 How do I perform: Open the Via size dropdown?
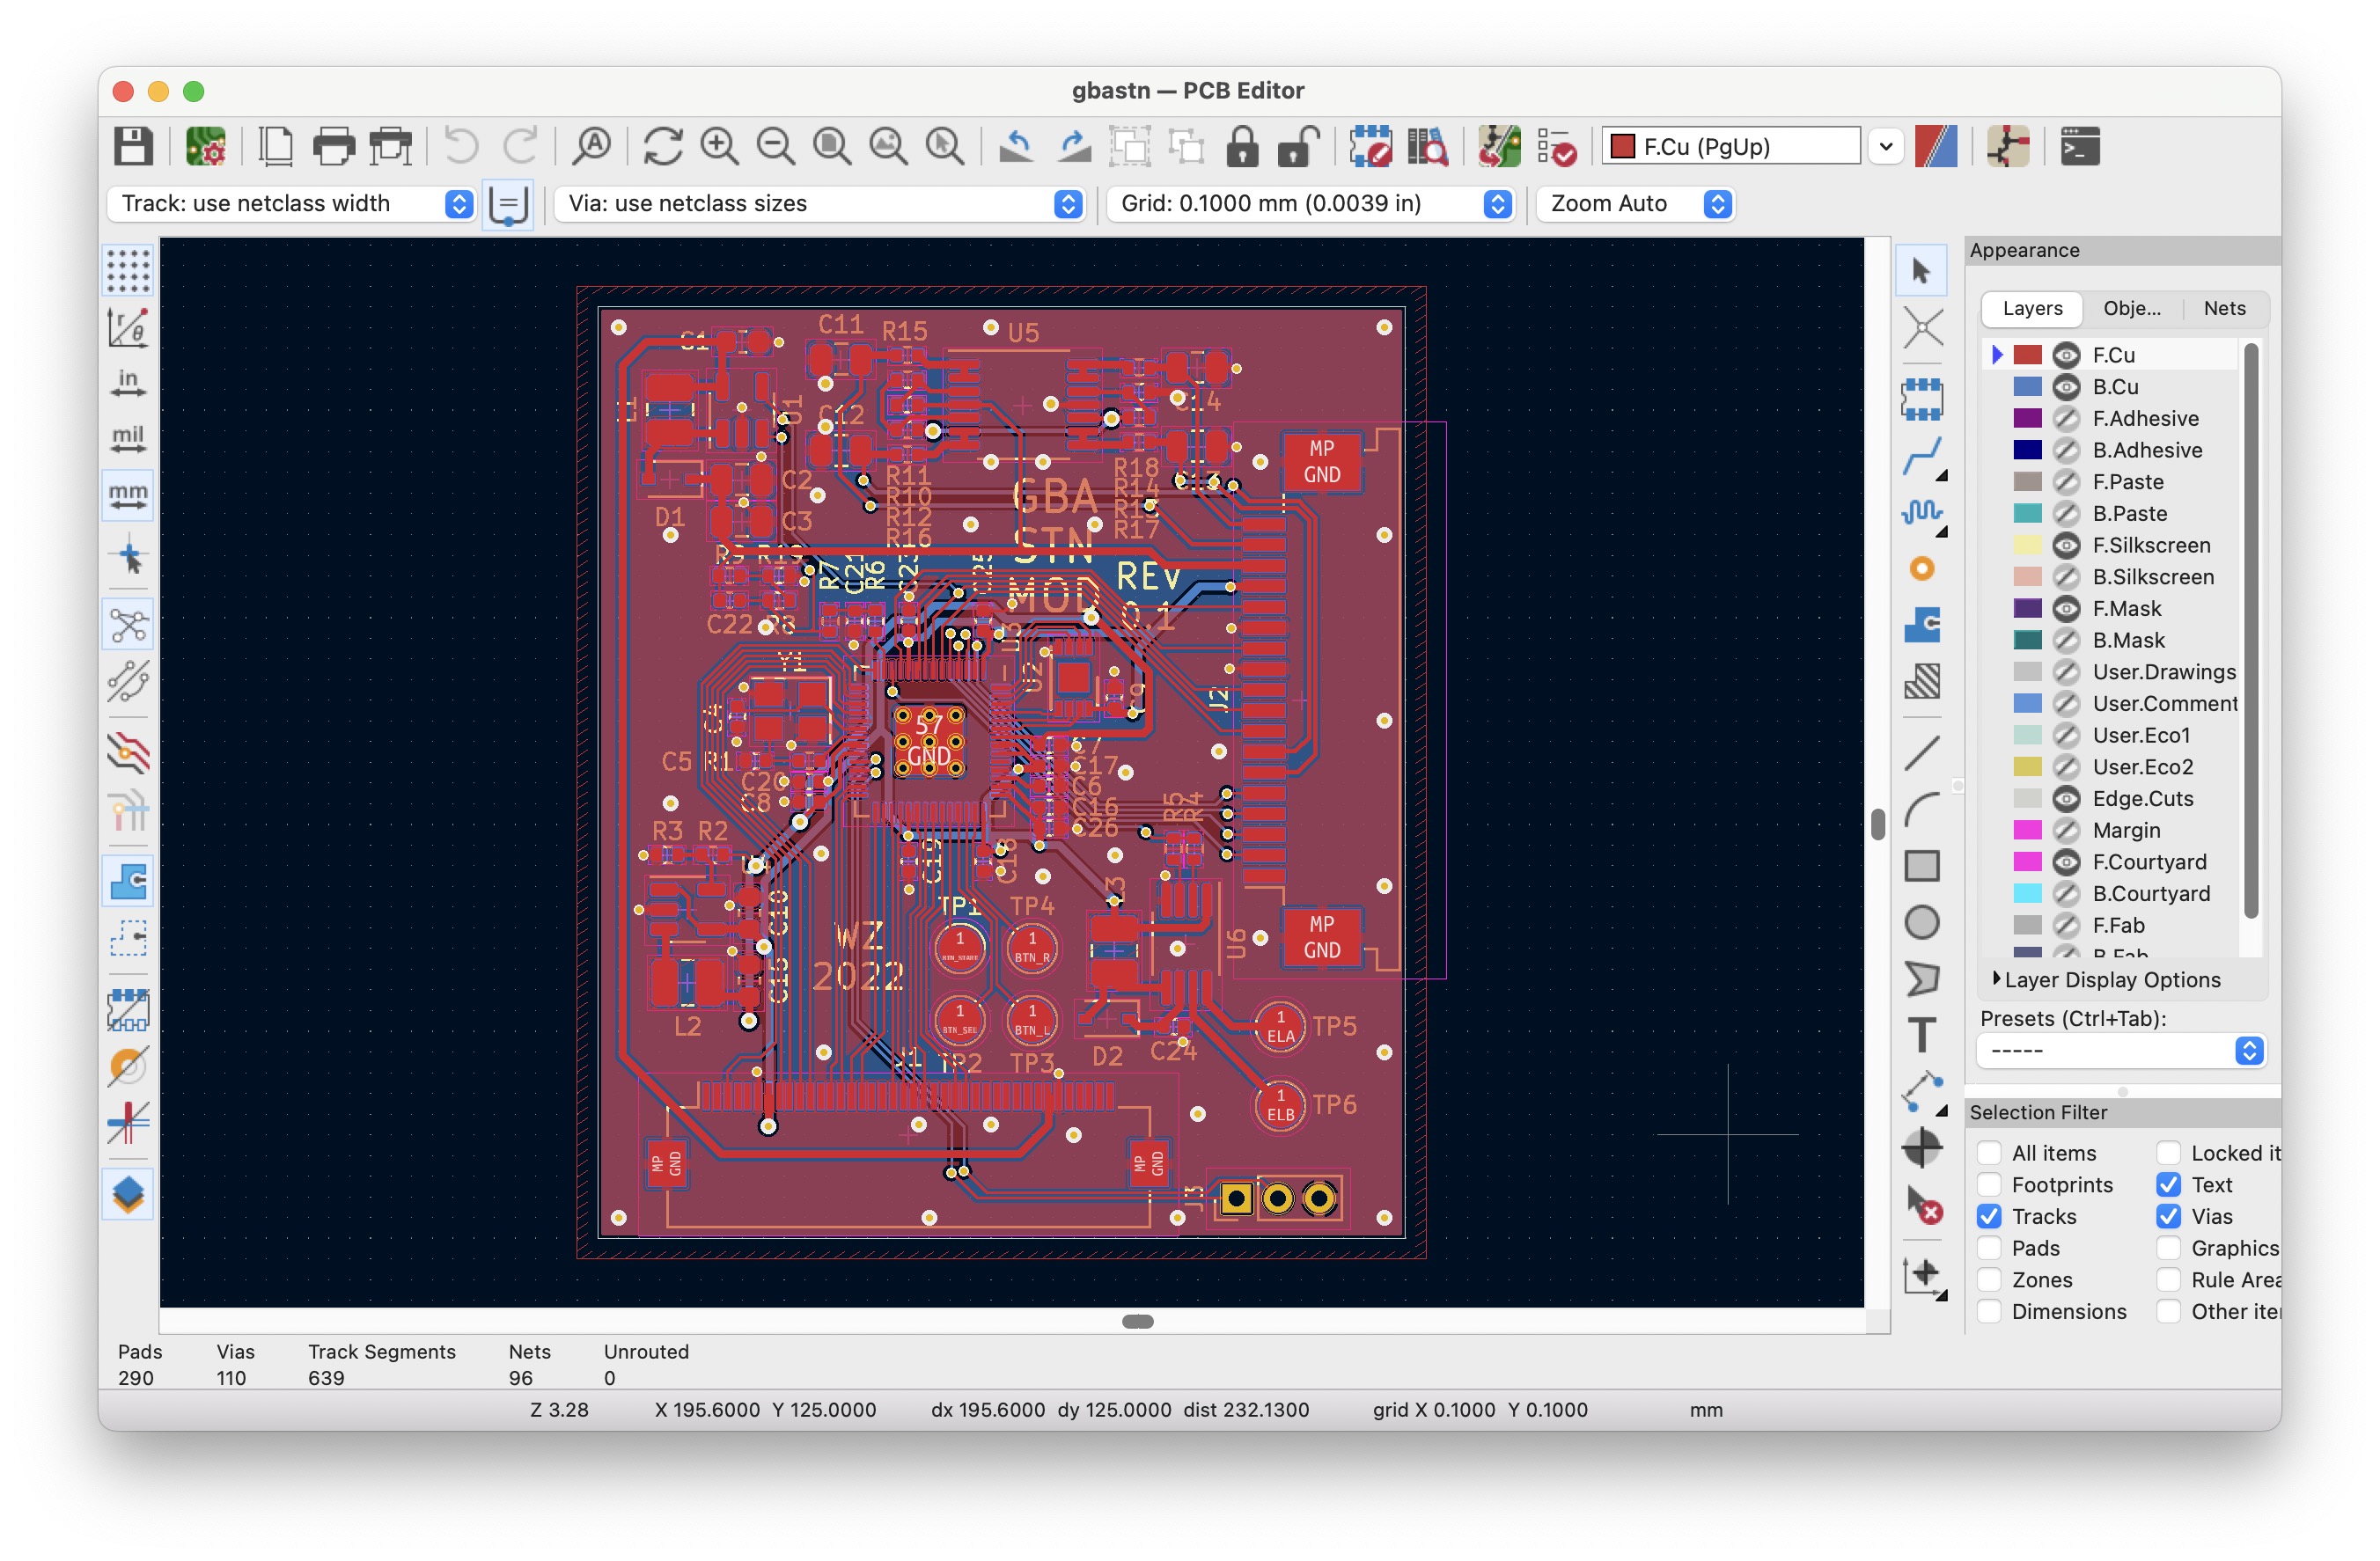click(x=819, y=204)
